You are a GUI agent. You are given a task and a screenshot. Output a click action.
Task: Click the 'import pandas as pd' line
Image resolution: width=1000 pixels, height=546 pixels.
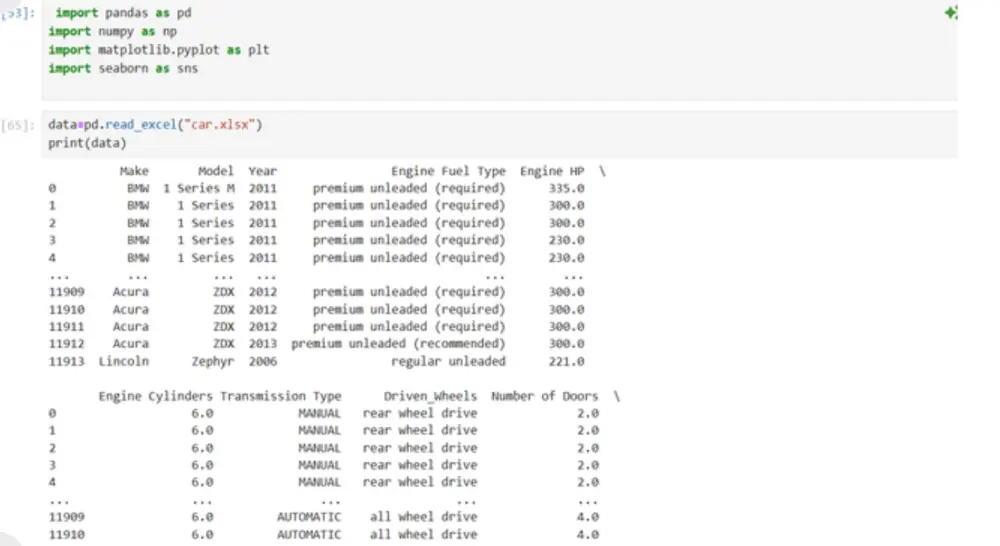pos(123,13)
